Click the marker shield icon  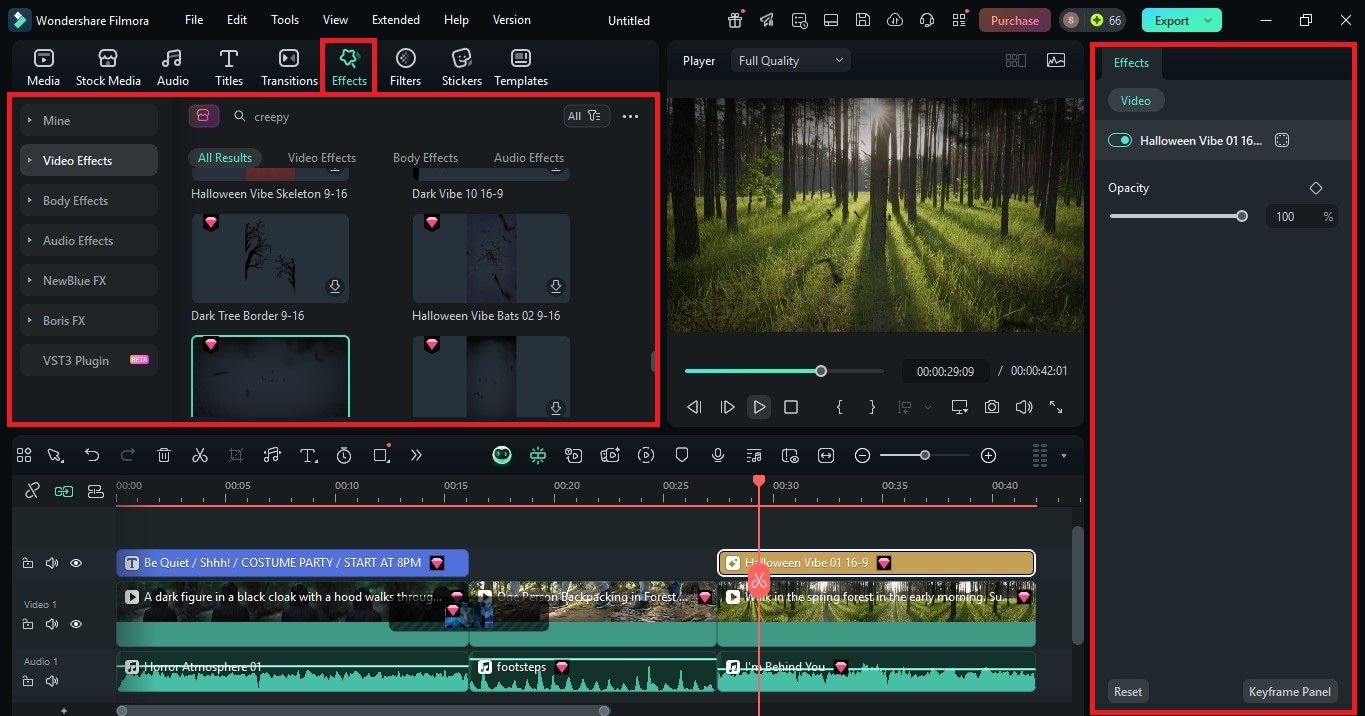pyautogui.click(x=682, y=455)
